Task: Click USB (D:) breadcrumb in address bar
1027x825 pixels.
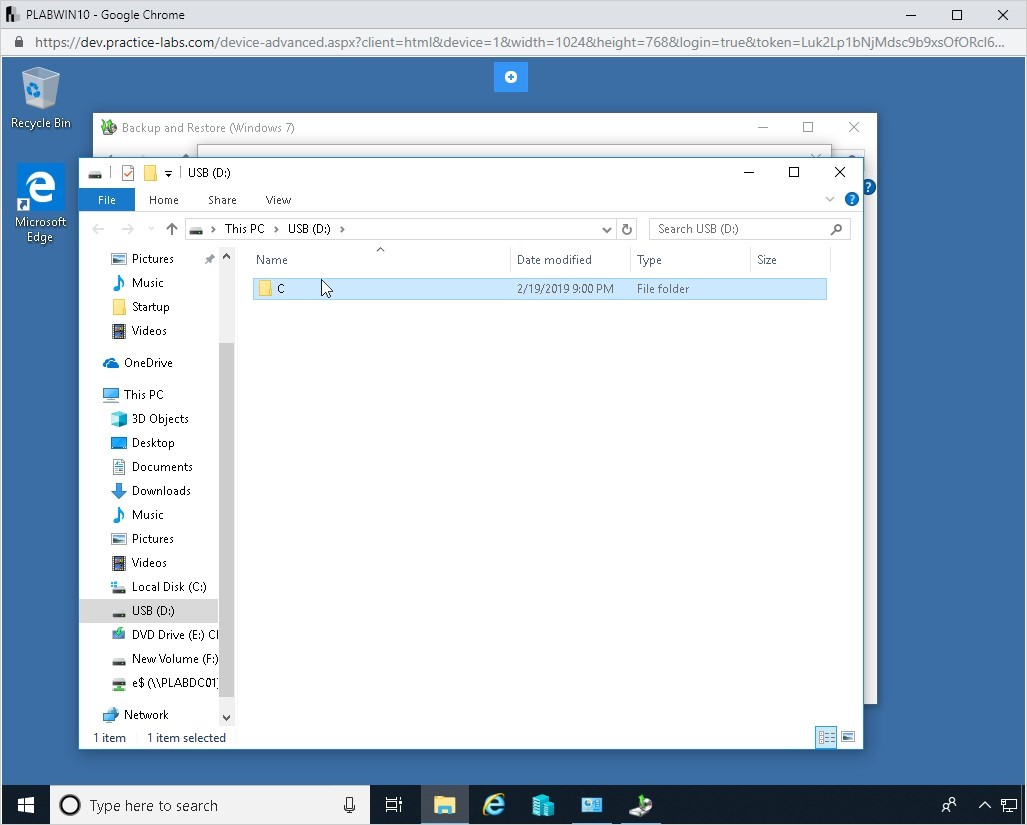Action: pos(309,229)
